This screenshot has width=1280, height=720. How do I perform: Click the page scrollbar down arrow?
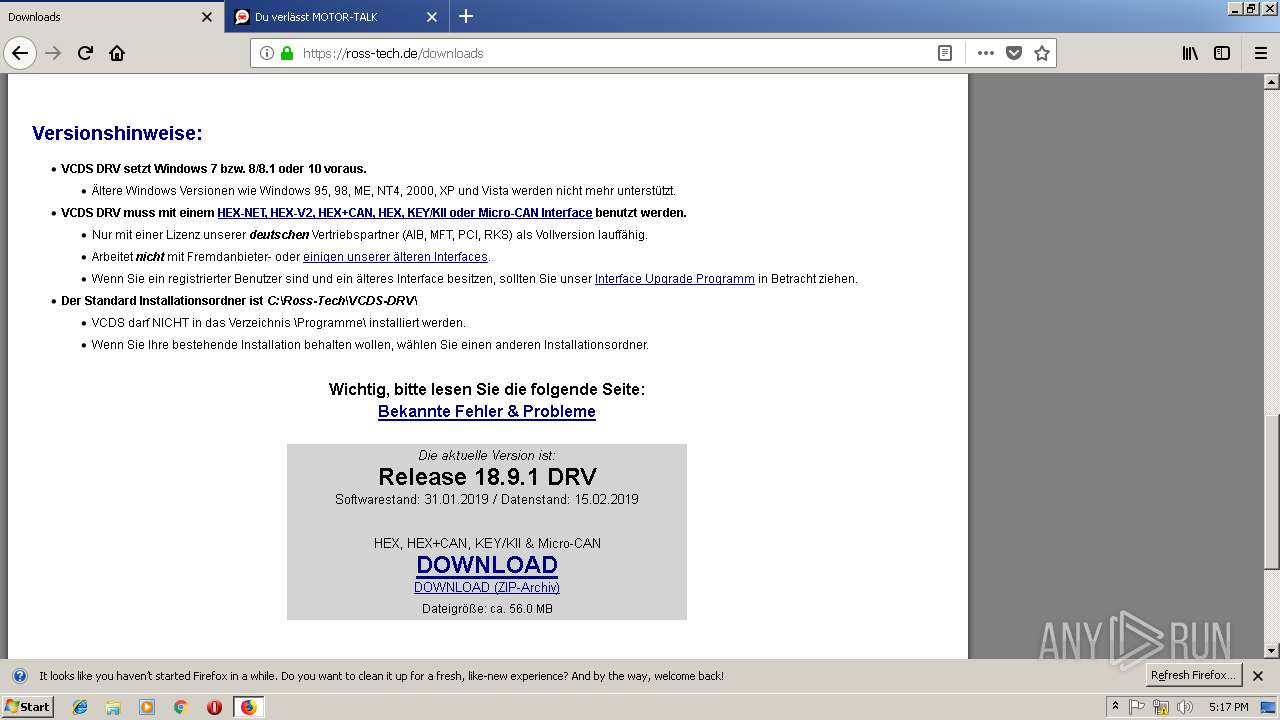[1271, 651]
